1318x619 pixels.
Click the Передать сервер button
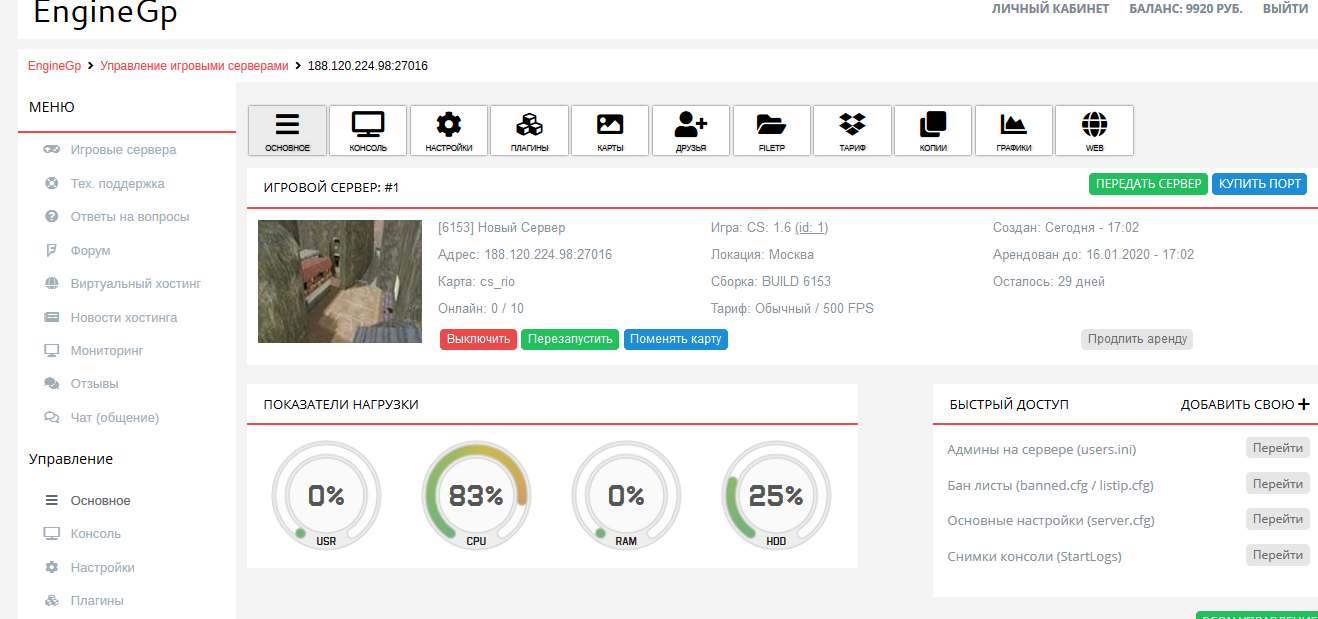(x=1148, y=184)
